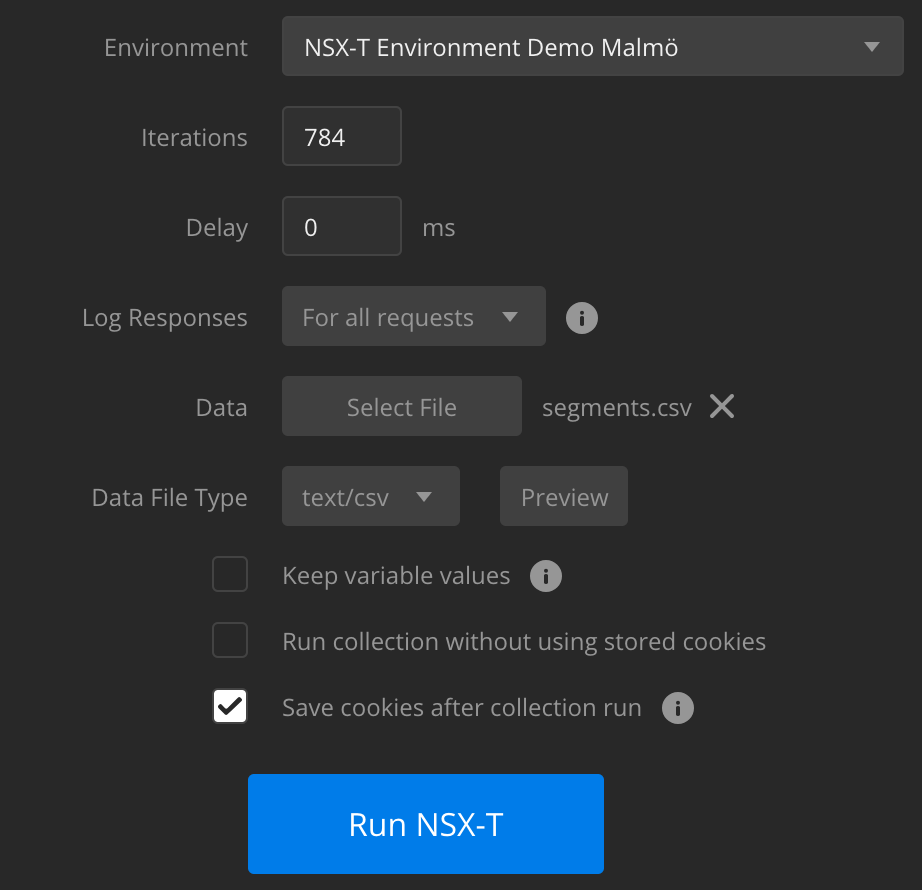Open the NSX-T Environment Demo Malmö dropdown

592,46
